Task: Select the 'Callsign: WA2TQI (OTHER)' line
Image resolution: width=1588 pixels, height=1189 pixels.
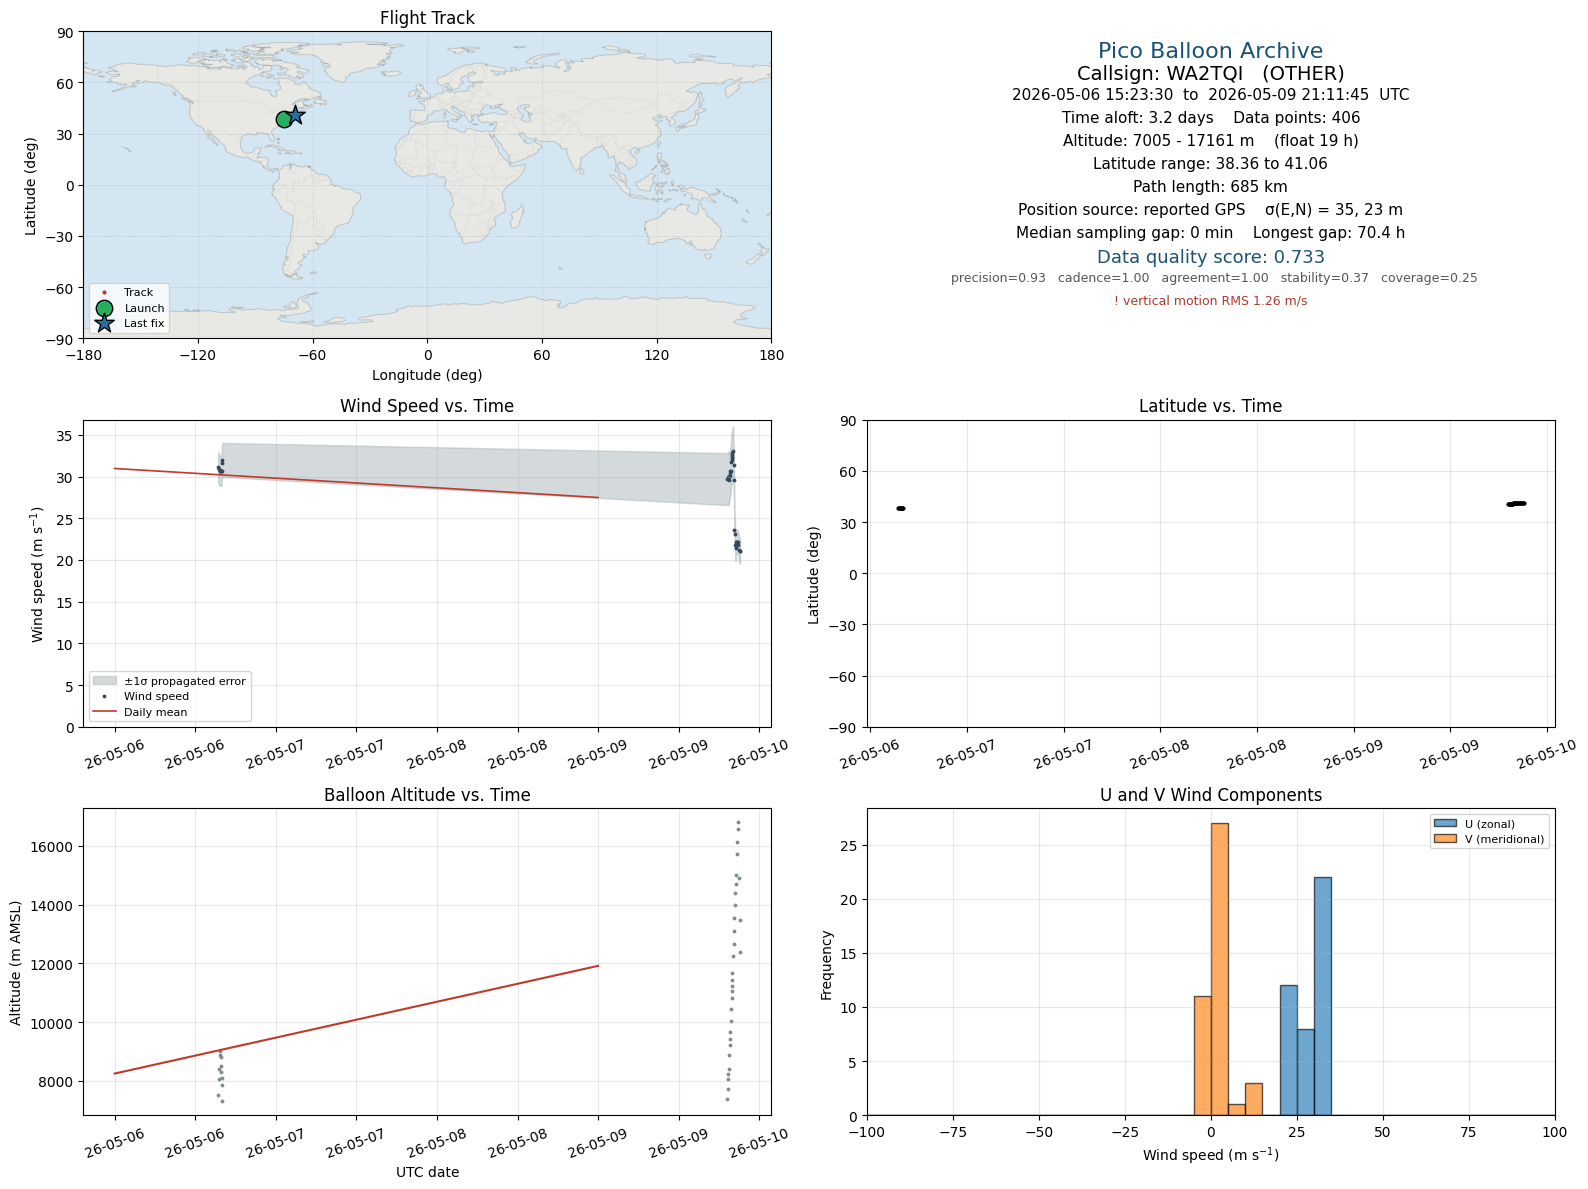Action: click(x=1210, y=73)
